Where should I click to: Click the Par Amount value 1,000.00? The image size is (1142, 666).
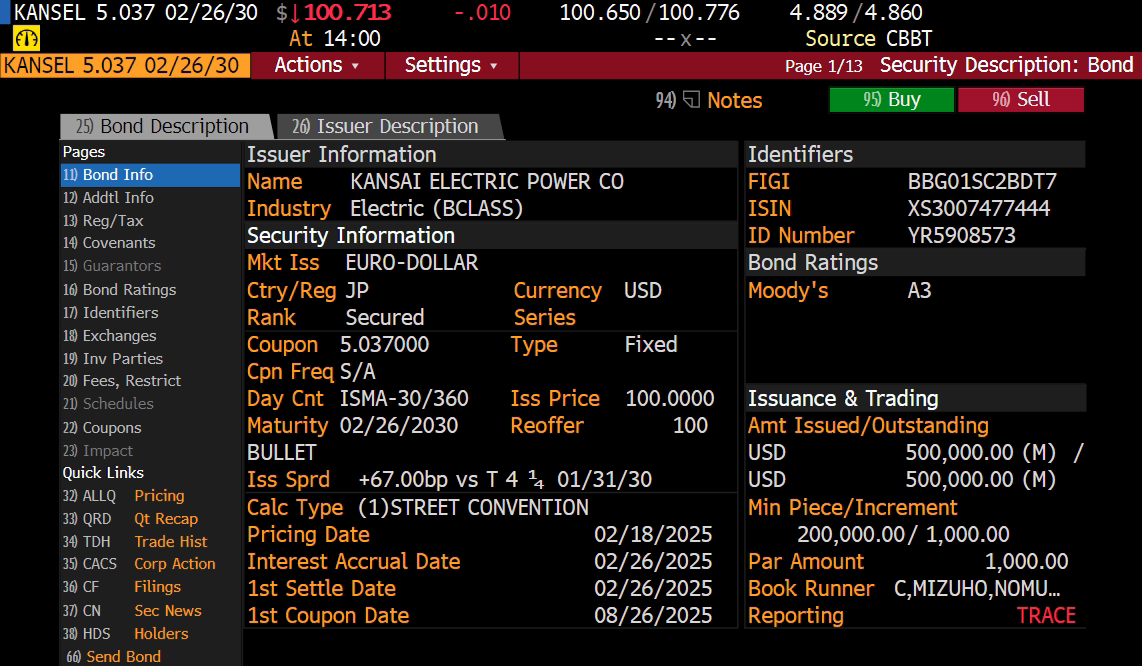(1026, 561)
